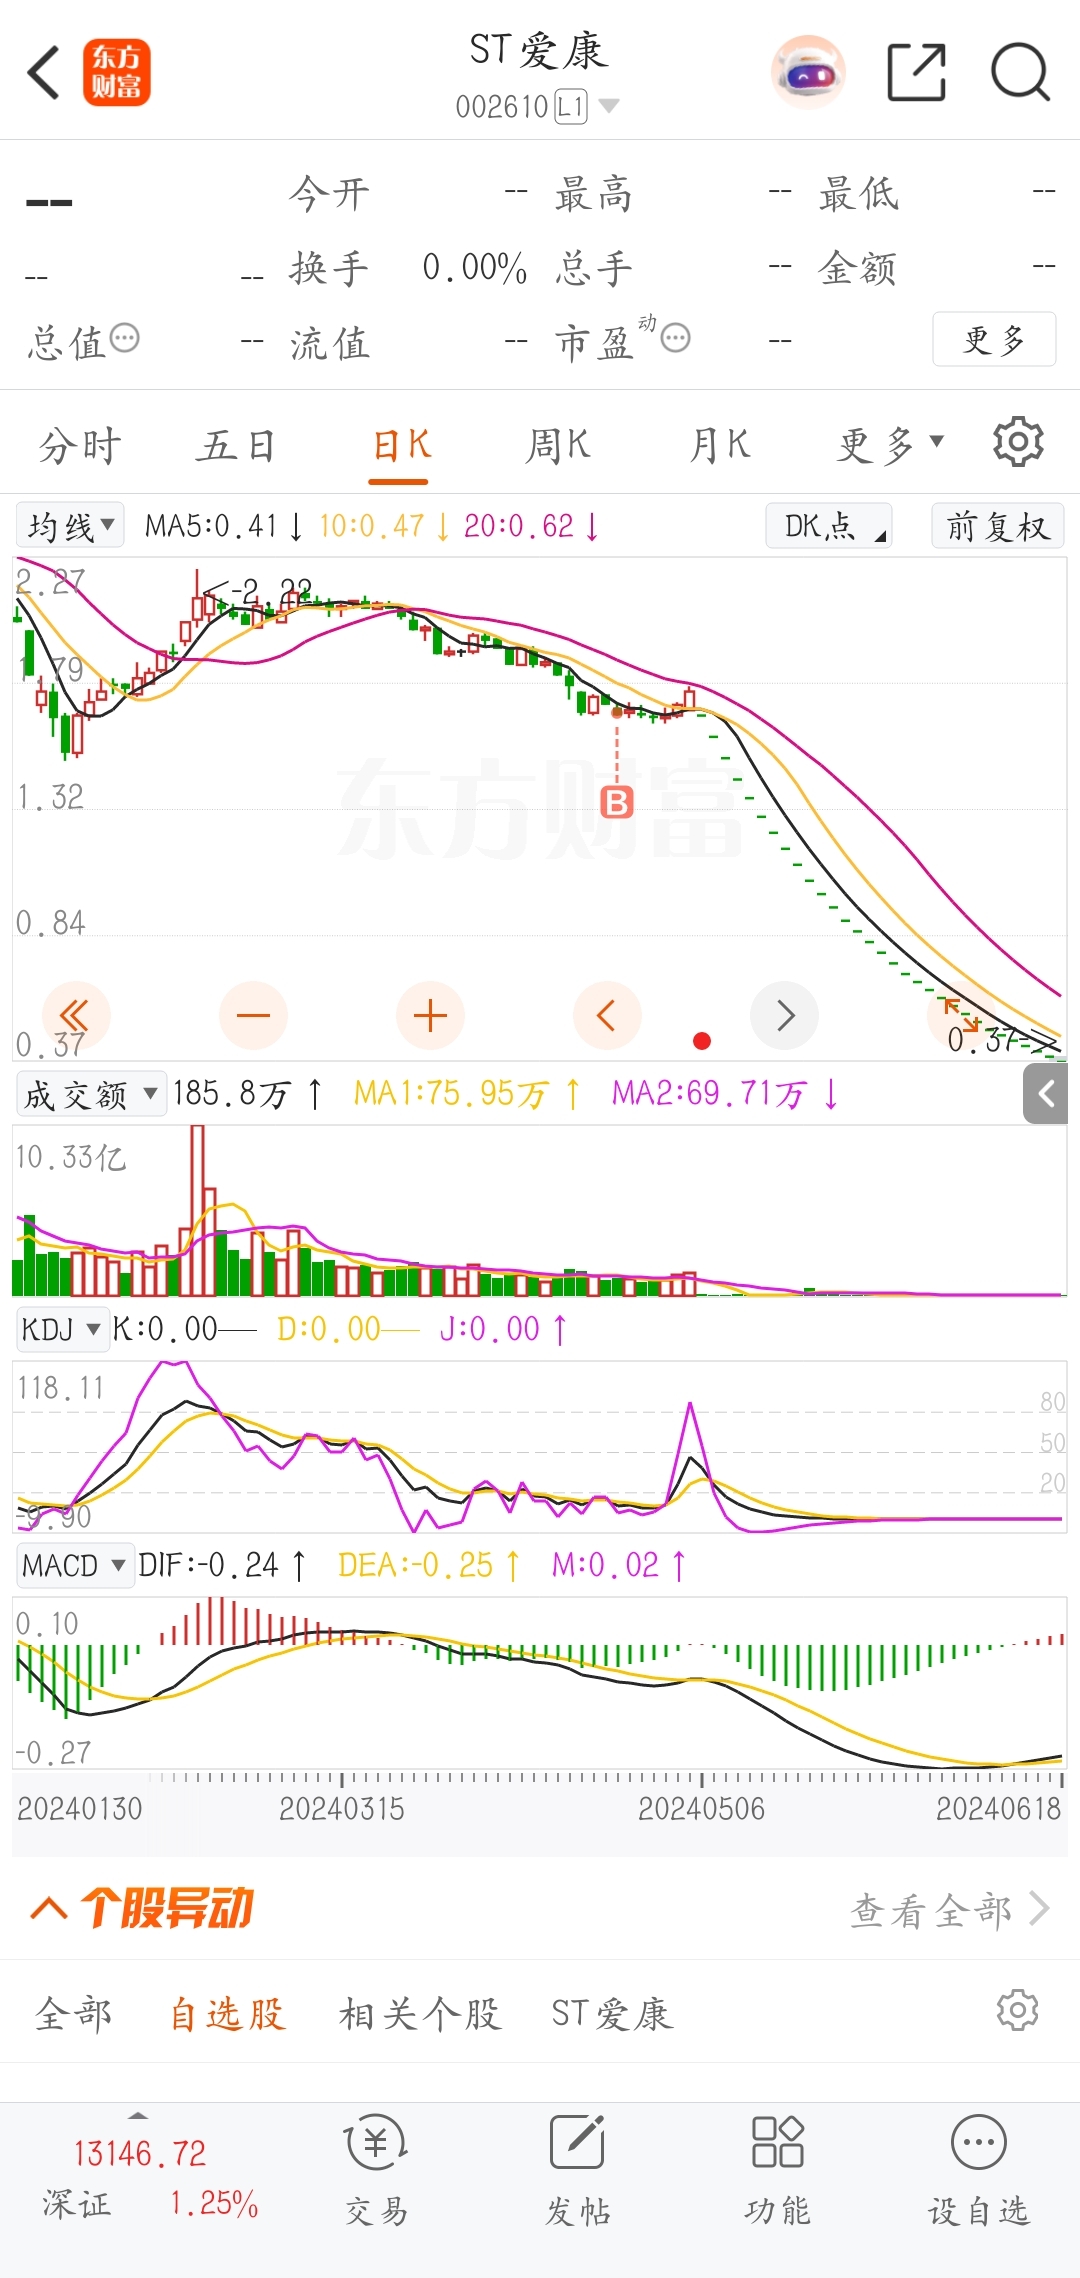1080x2278 pixels.
Task: Zoom in chart with plus button
Action: click(430, 1015)
